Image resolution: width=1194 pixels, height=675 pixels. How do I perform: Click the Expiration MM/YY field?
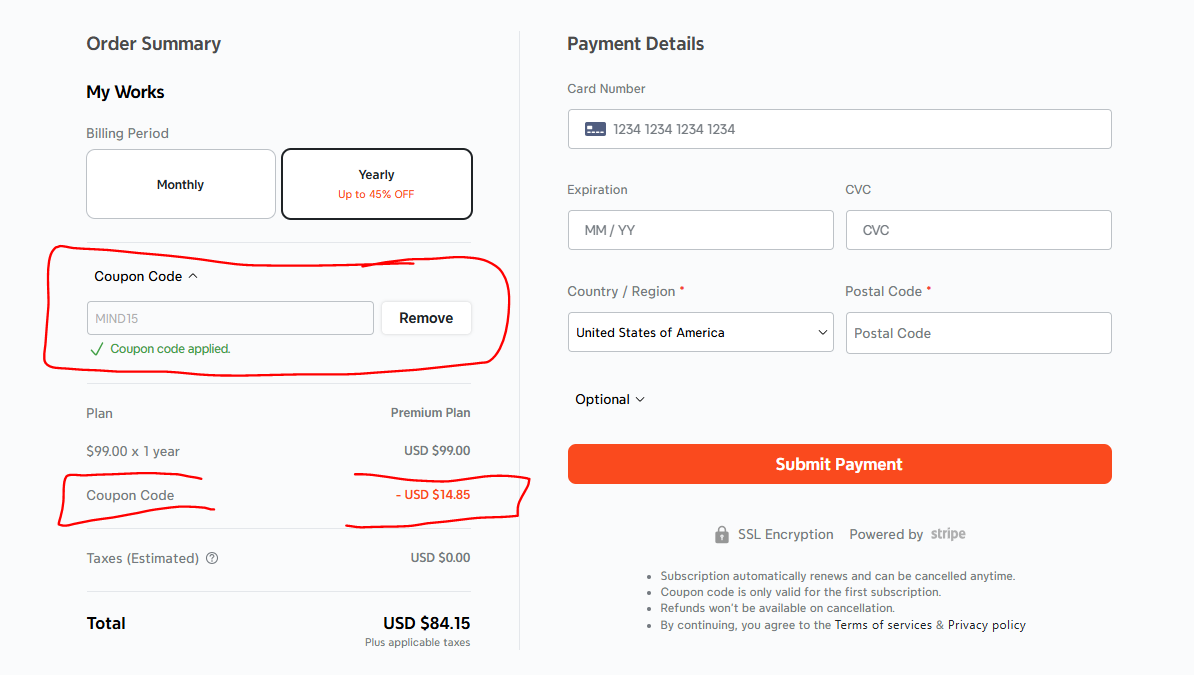click(x=700, y=229)
